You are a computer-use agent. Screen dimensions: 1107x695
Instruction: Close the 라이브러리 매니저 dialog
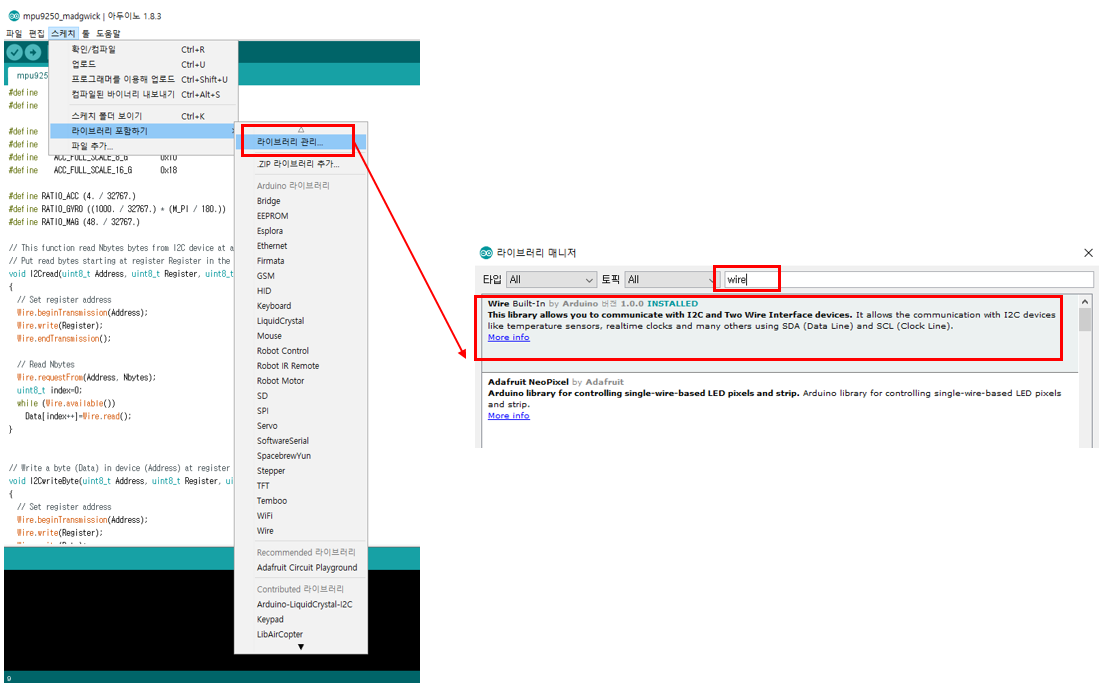pyautogui.click(x=1088, y=253)
